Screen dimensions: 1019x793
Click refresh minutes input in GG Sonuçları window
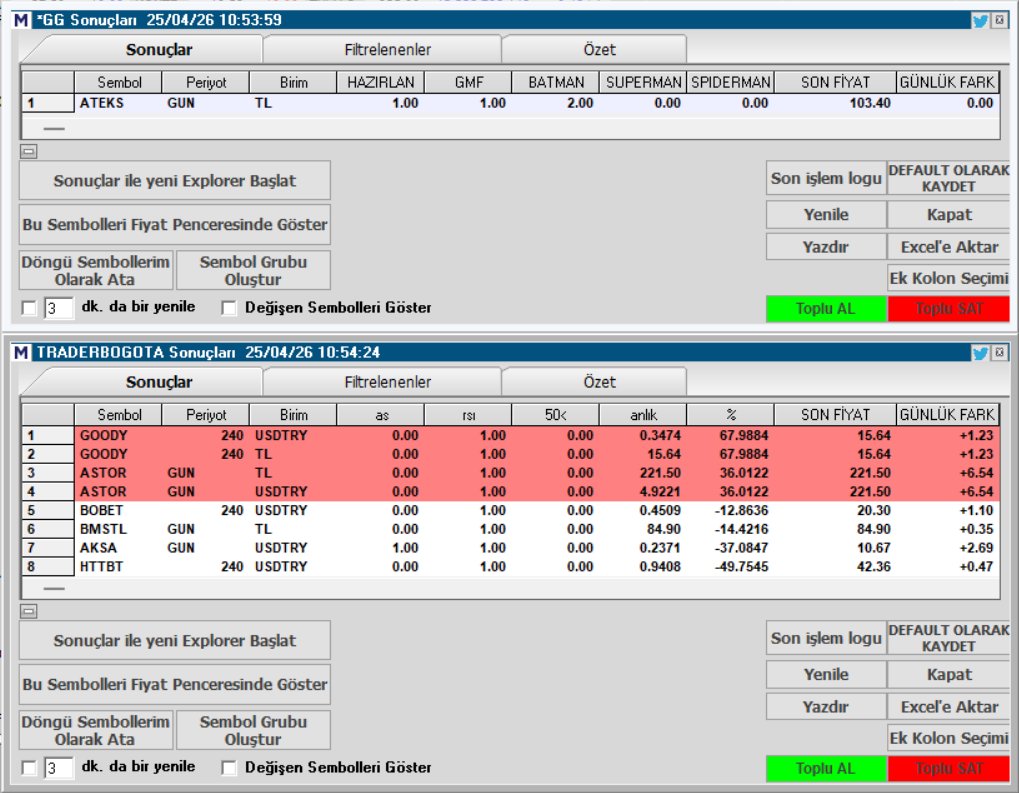tap(58, 307)
